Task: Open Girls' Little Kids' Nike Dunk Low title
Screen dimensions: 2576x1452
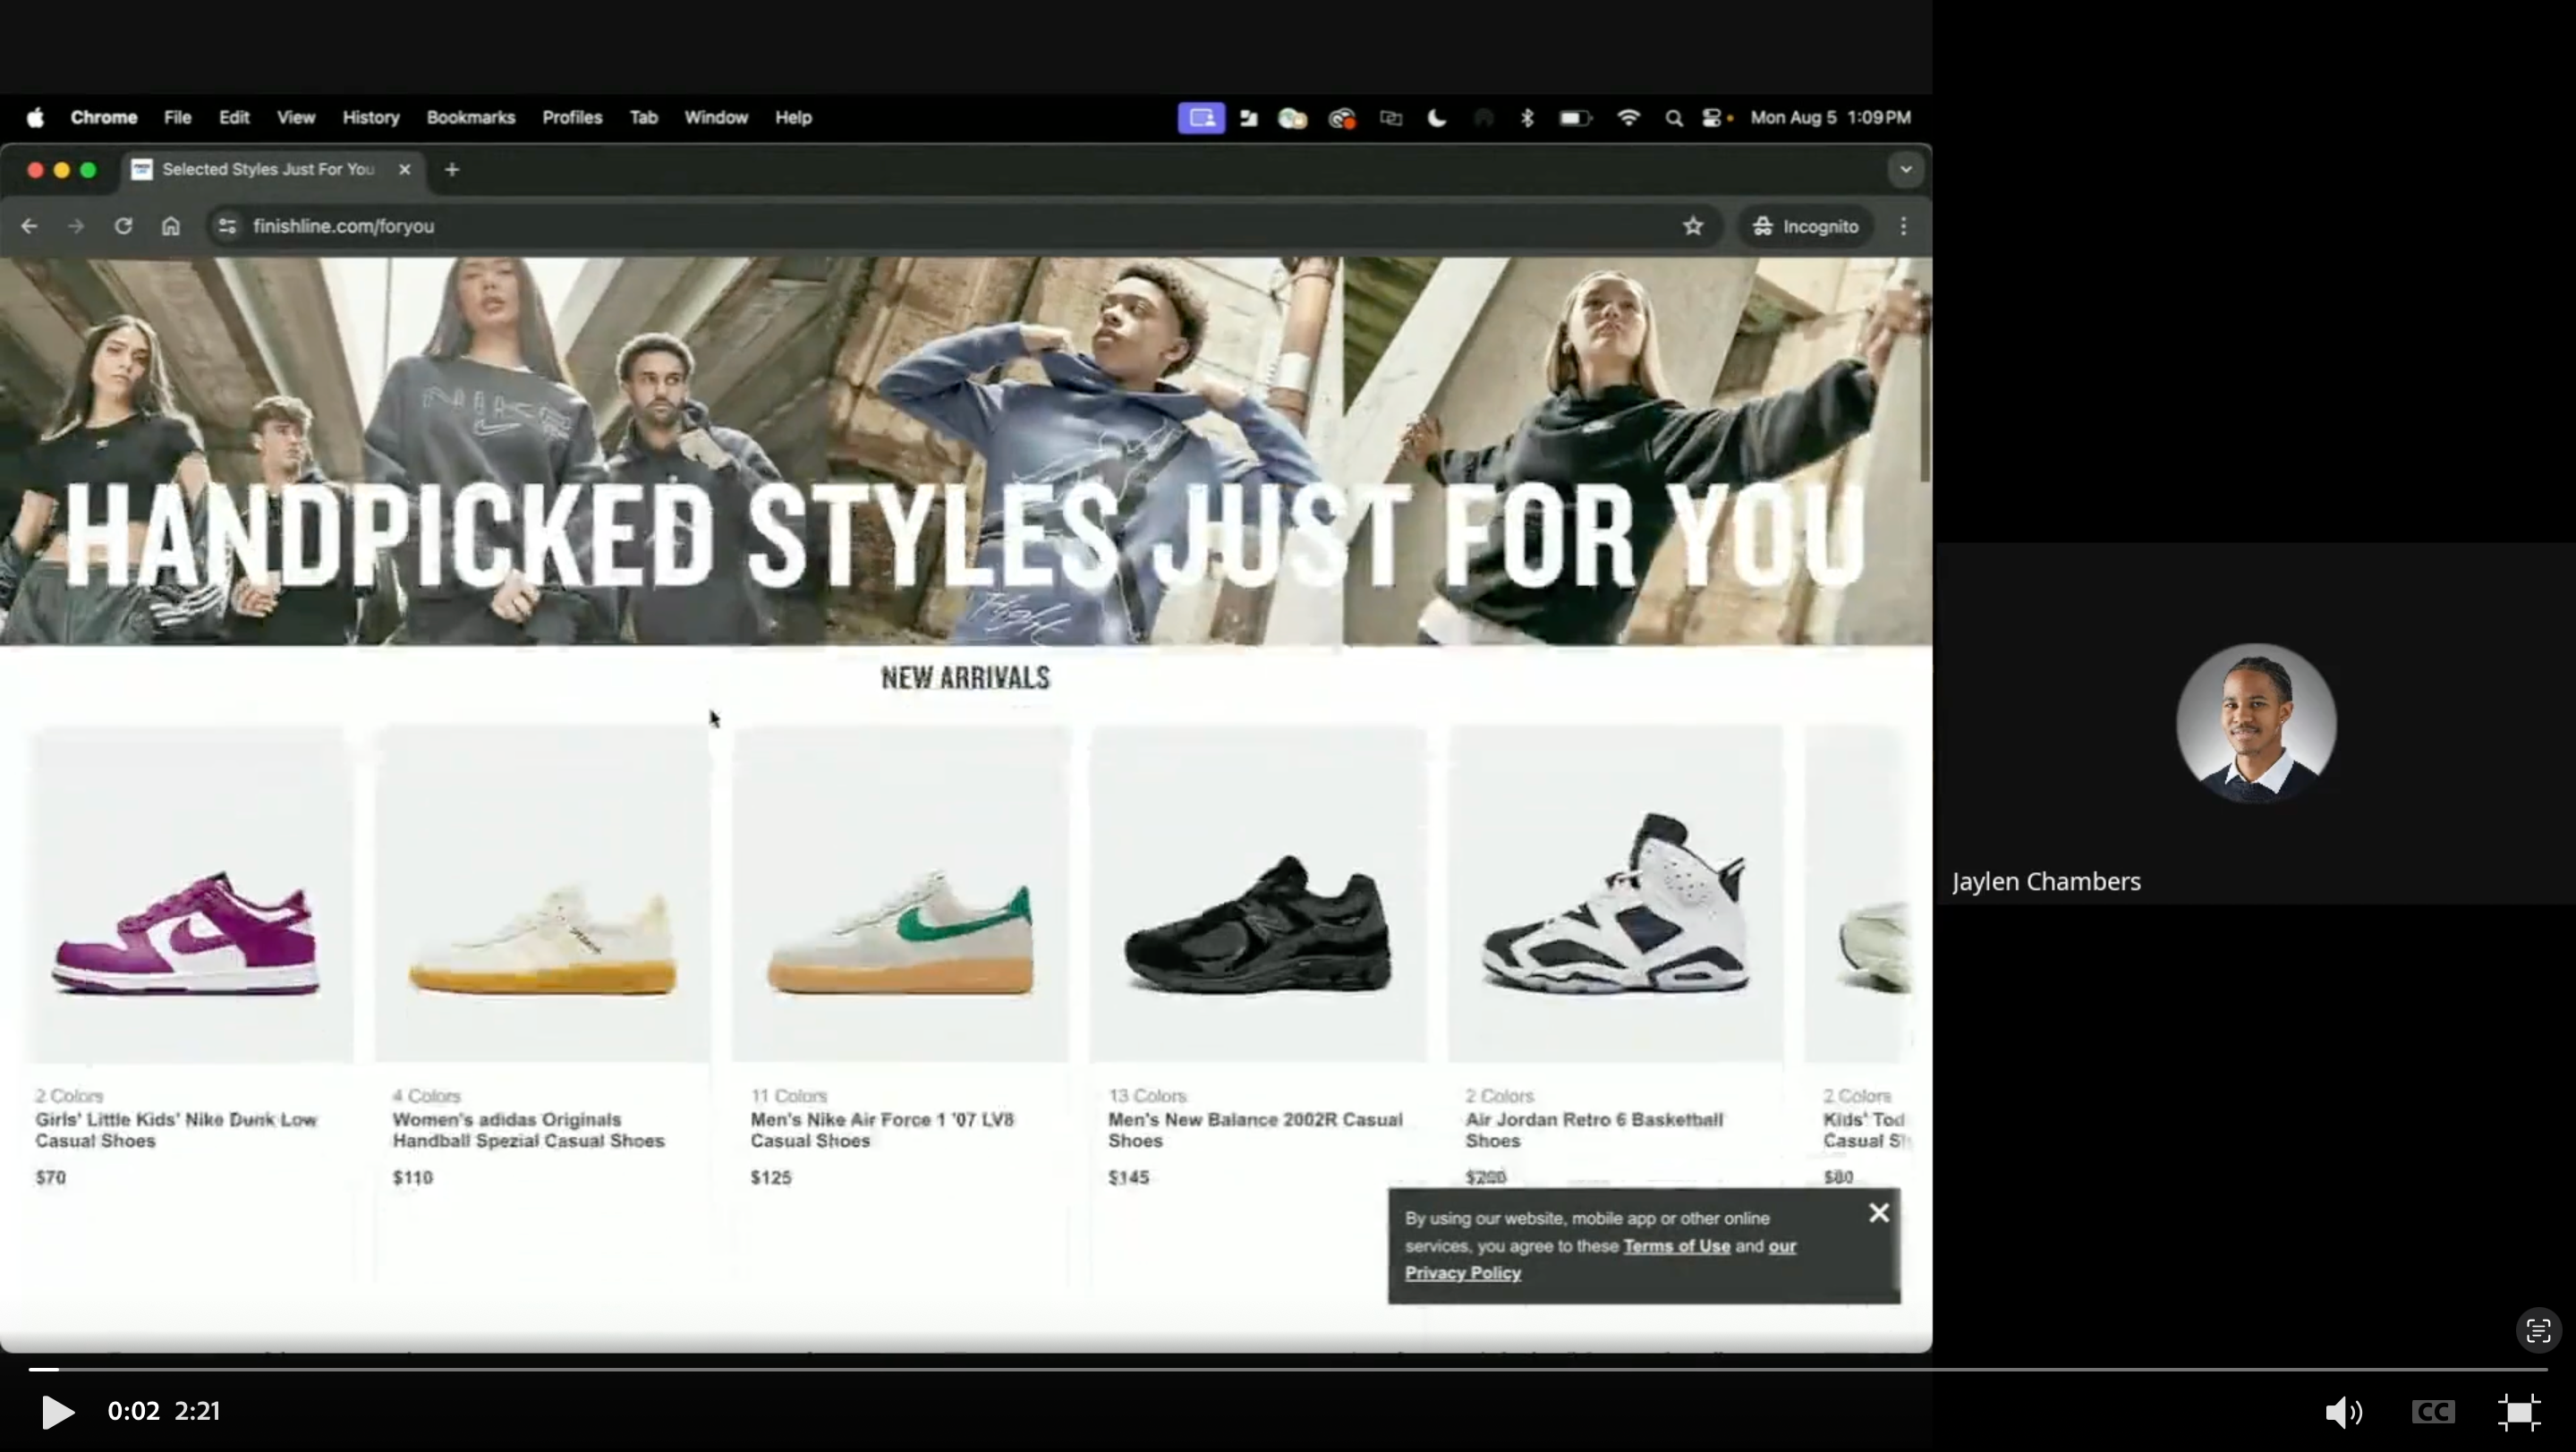Action: pos(176,1130)
